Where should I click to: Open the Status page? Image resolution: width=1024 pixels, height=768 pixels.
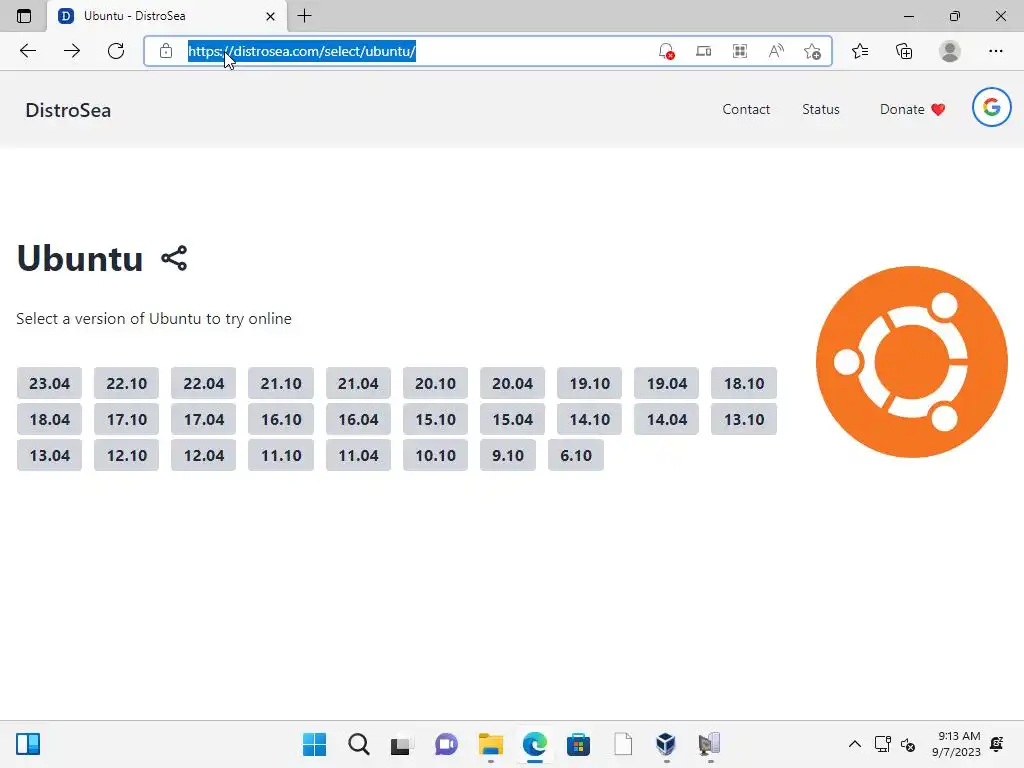click(821, 110)
